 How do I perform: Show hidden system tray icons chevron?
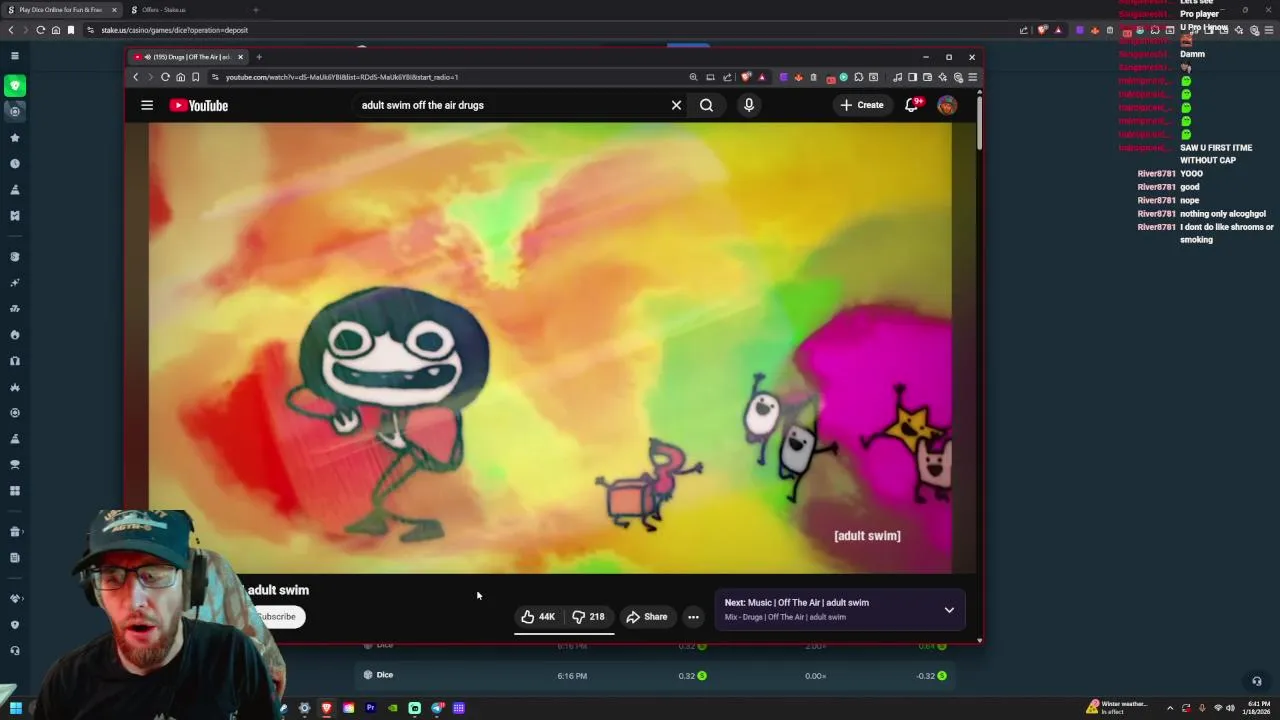click(1170, 708)
